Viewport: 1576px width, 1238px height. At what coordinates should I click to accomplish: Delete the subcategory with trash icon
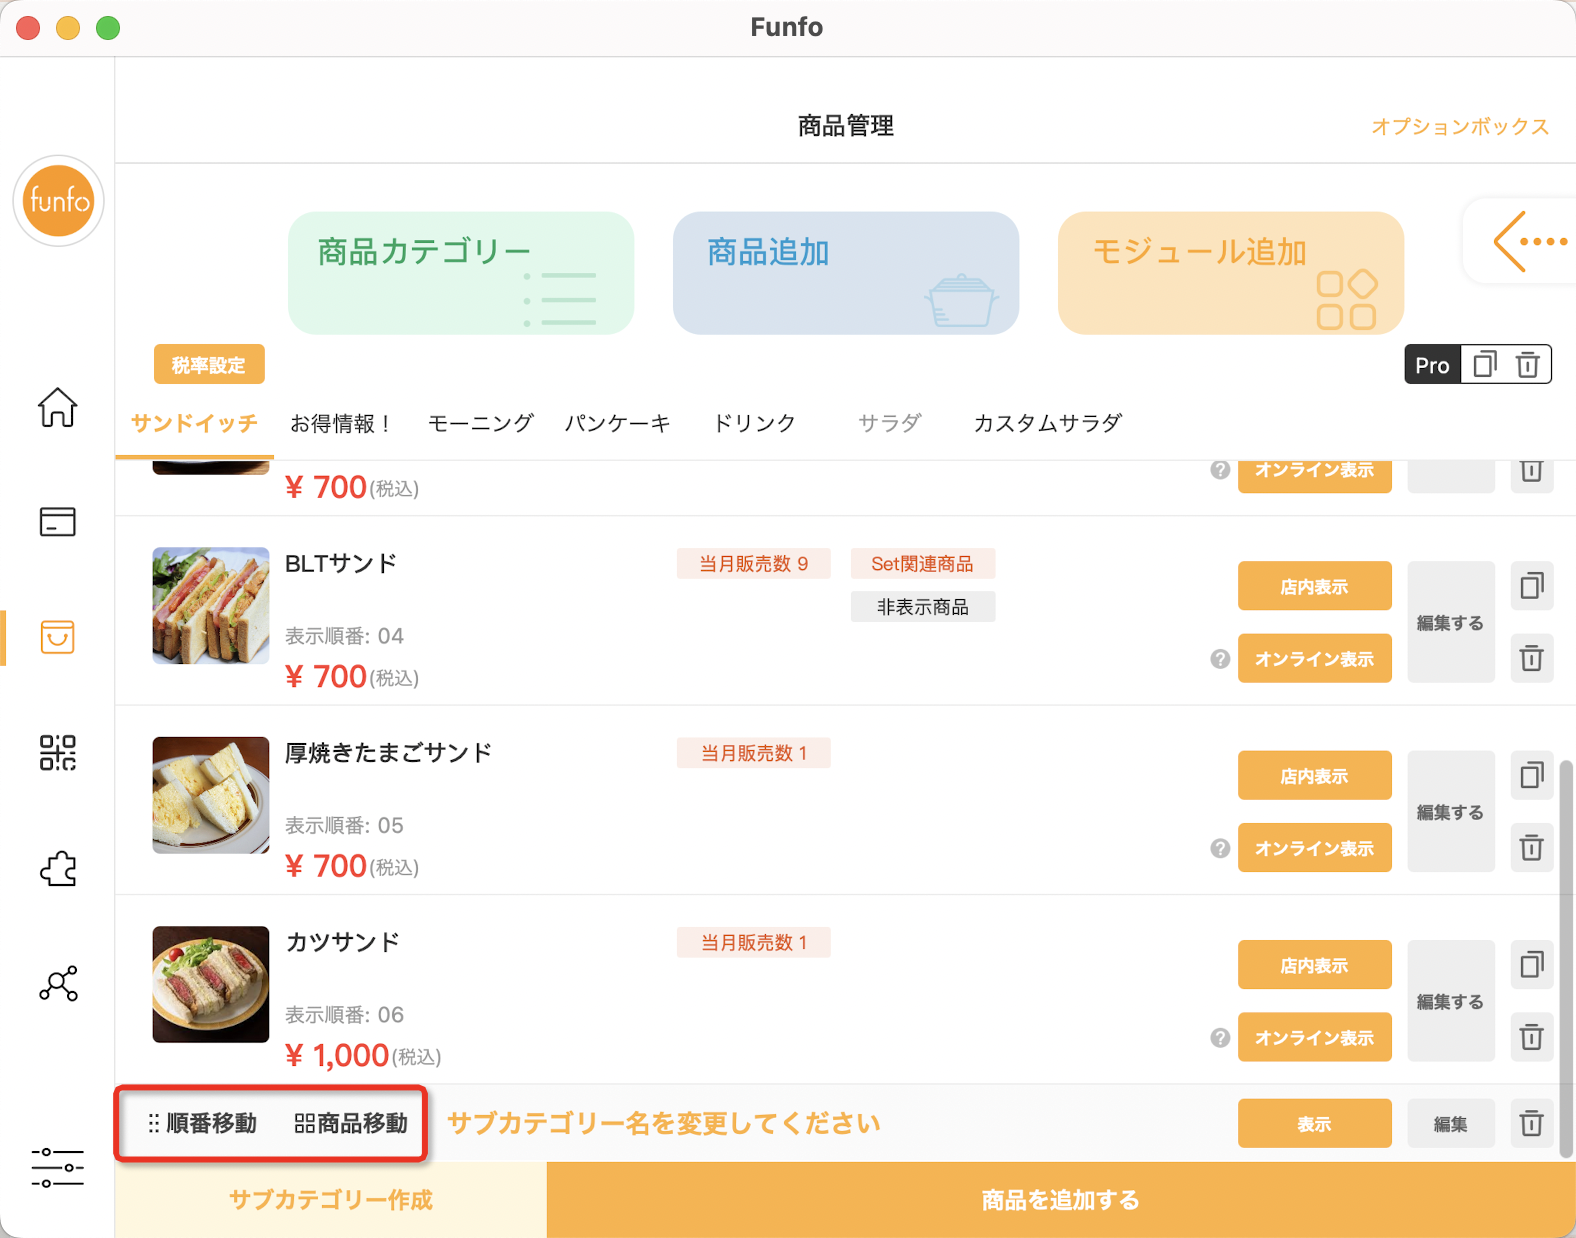click(x=1531, y=1123)
